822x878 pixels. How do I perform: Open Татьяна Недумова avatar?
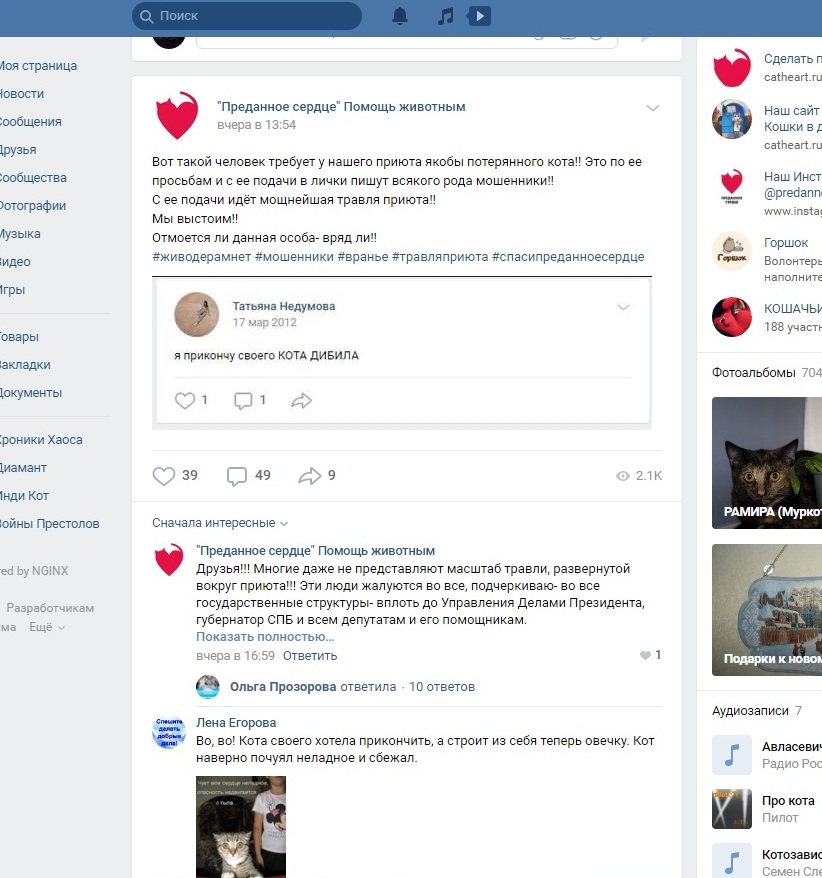(x=197, y=314)
